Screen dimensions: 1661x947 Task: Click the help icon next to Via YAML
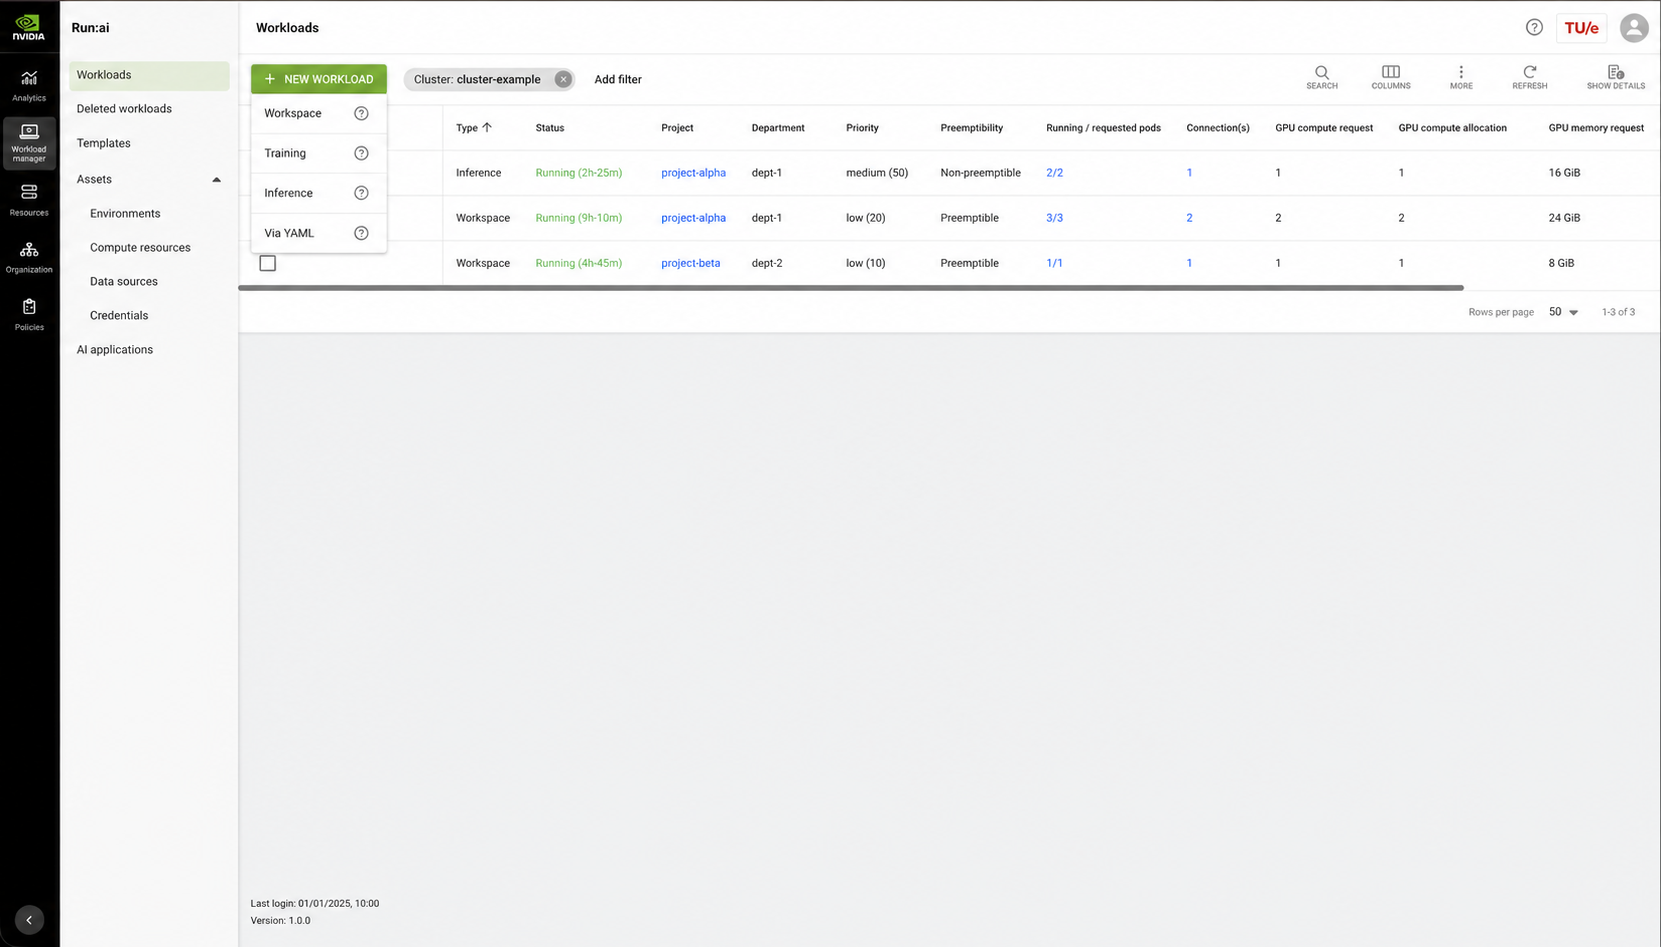361,233
